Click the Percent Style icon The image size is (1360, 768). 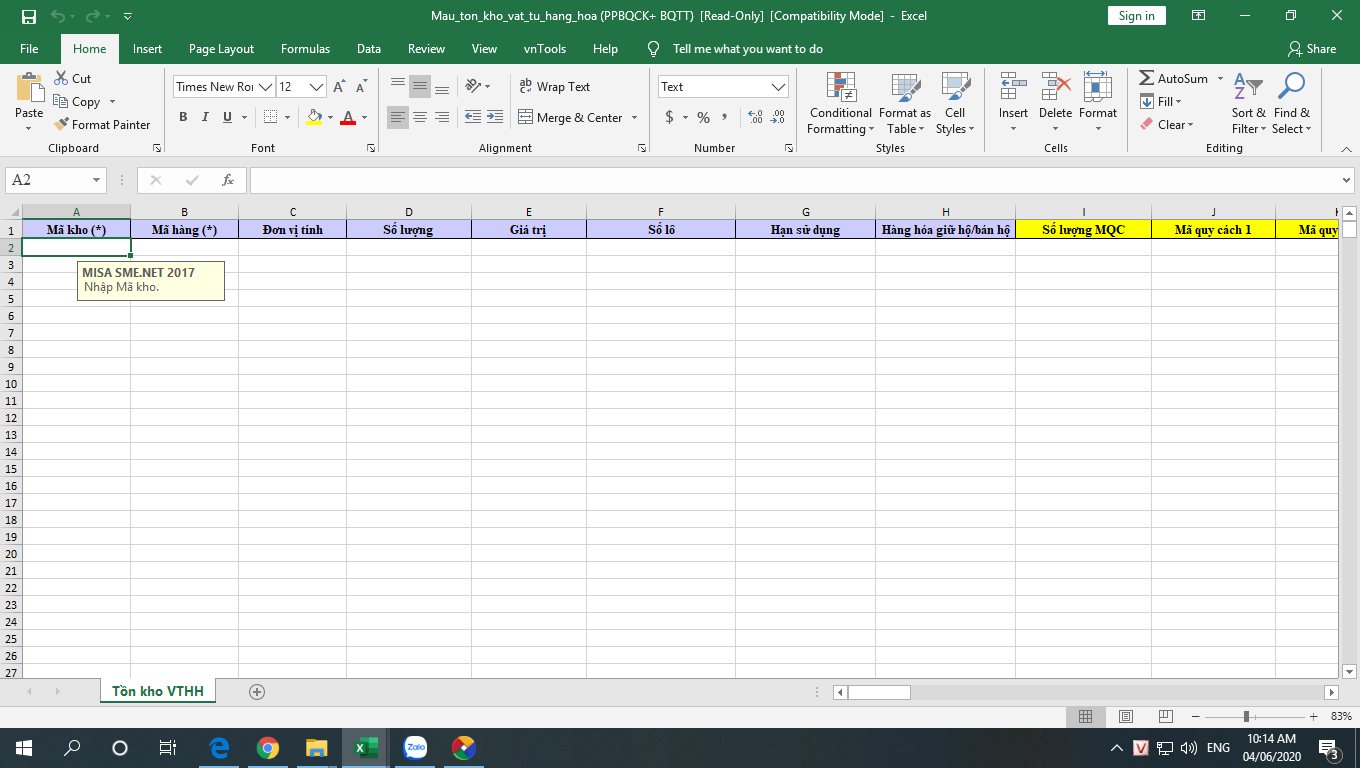point(703,118)
